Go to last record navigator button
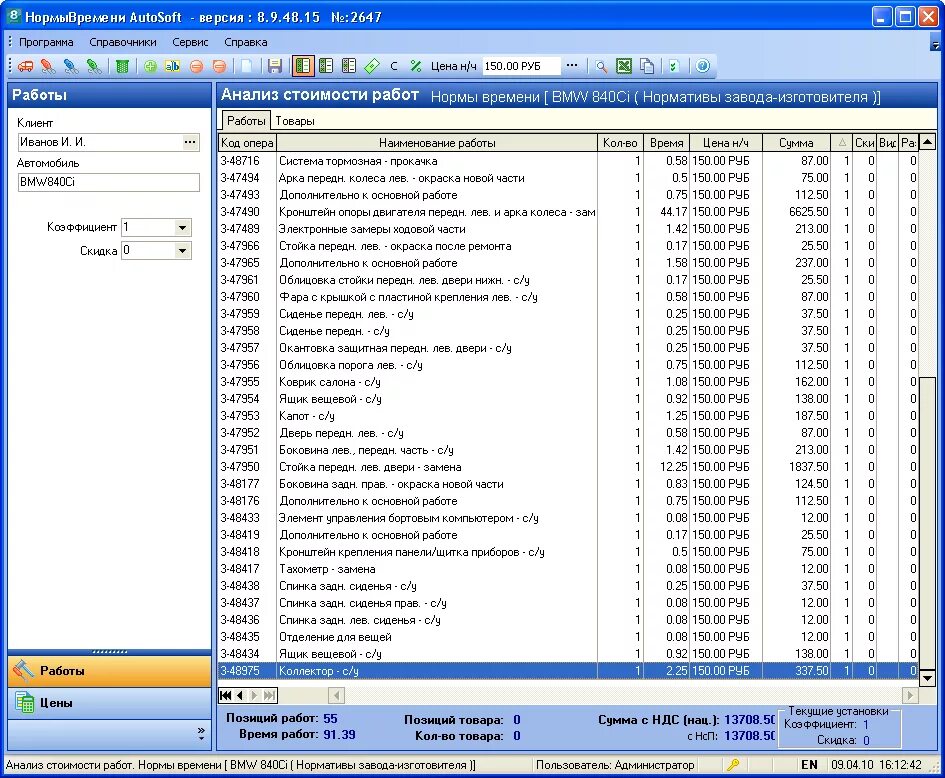The image size is (945, 778). (269, 695)
